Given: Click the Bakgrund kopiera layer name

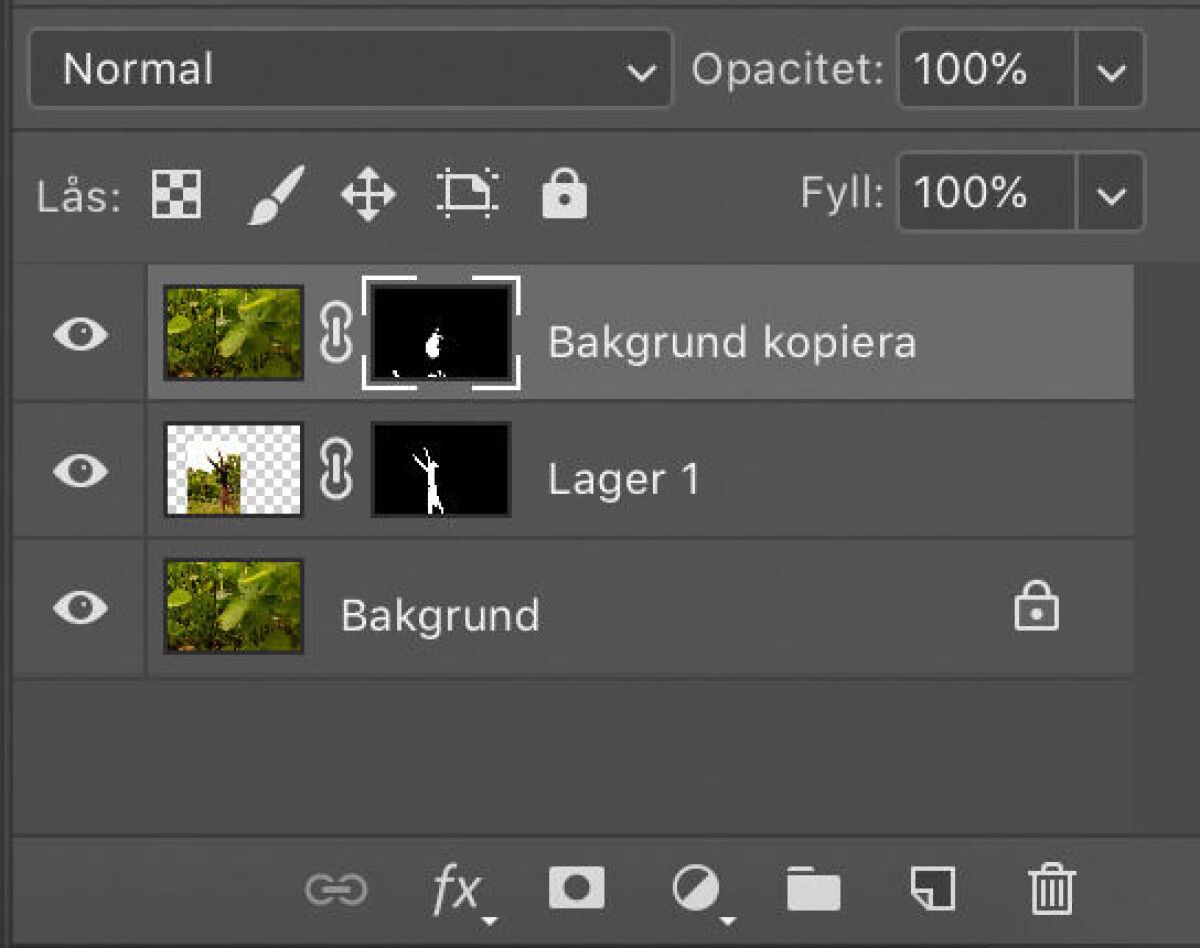Looking at the screenshot, I should pos(732,343).
